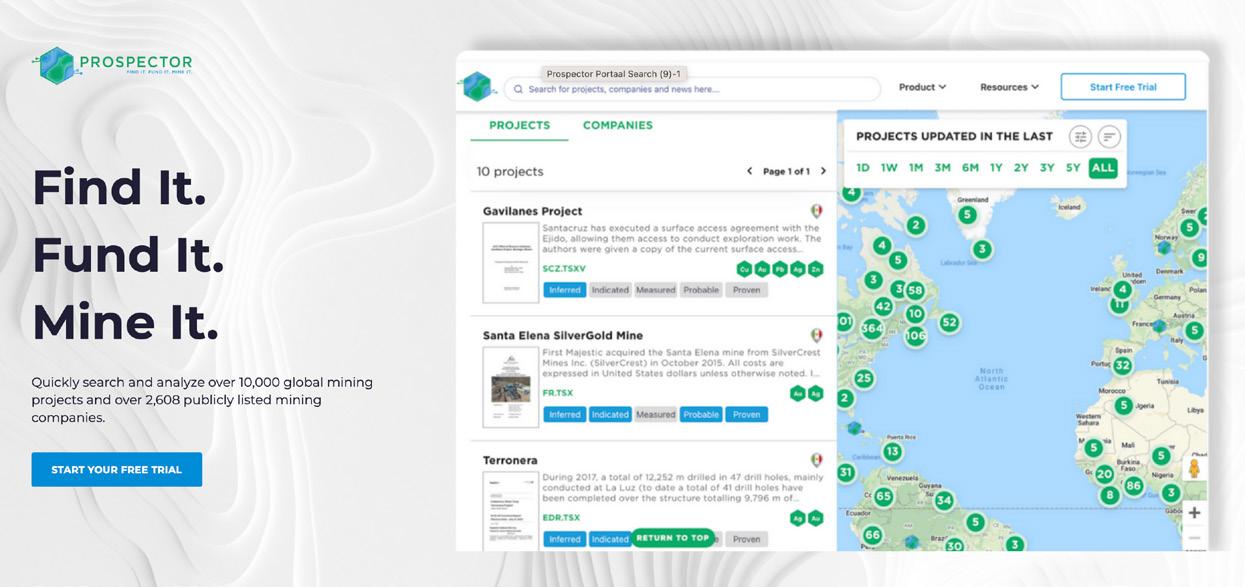Click the Au hexagon on Santa Elena SilverGold Mine

click(798, 393)
